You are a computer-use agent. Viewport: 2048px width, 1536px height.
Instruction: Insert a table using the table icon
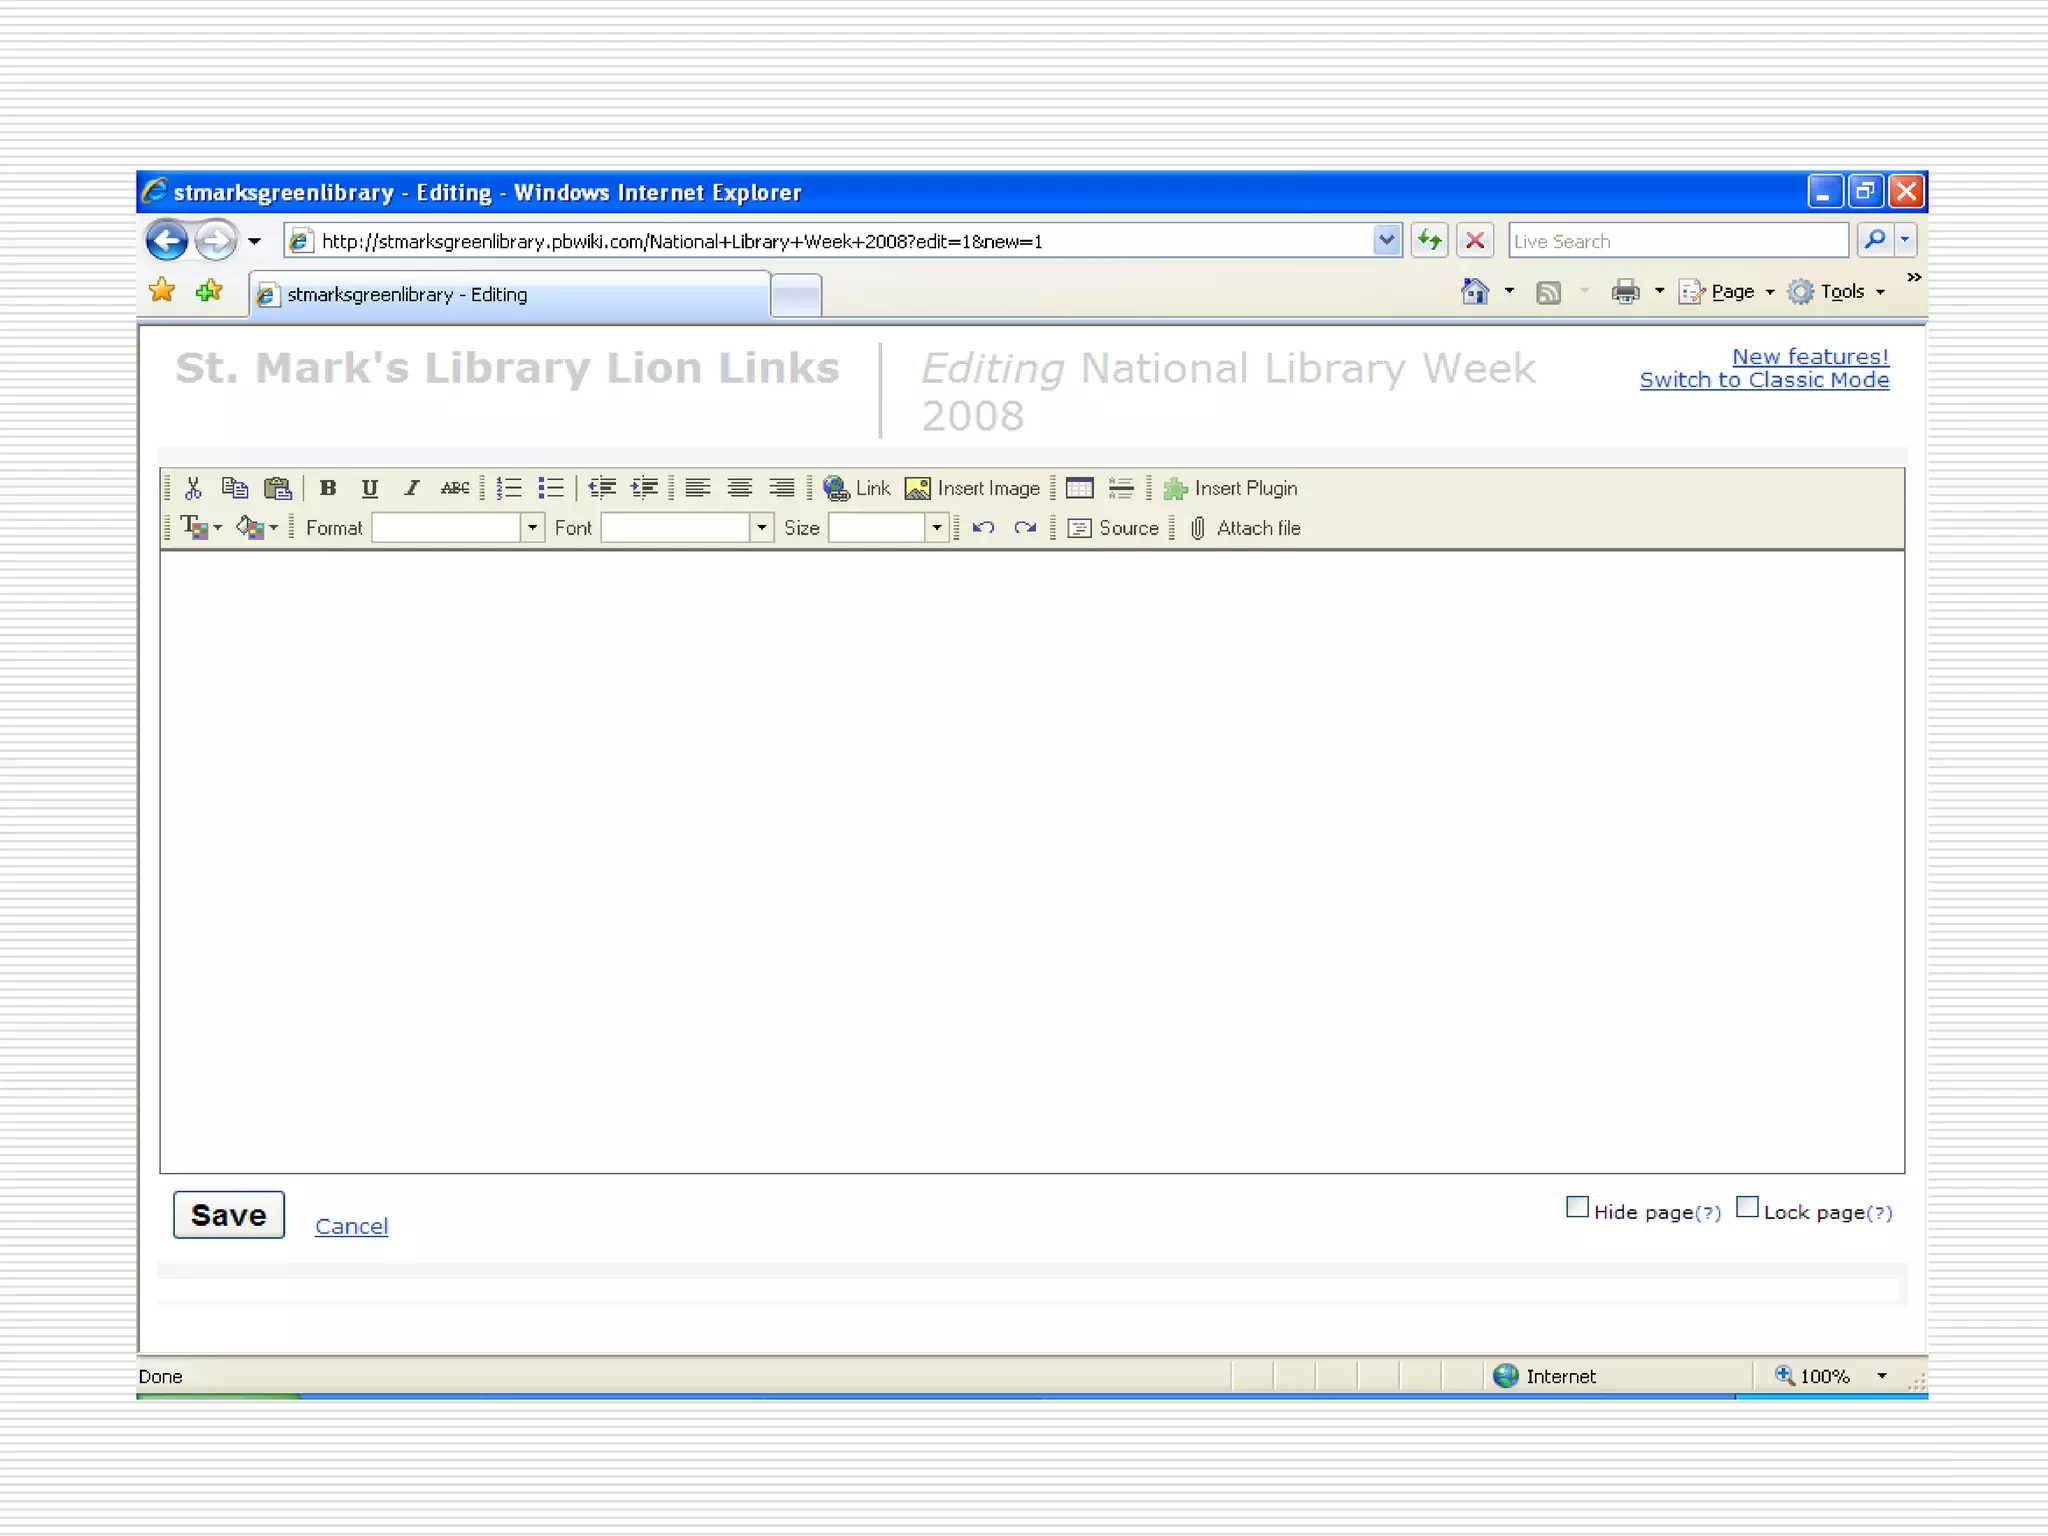(x=1079, y=488)
